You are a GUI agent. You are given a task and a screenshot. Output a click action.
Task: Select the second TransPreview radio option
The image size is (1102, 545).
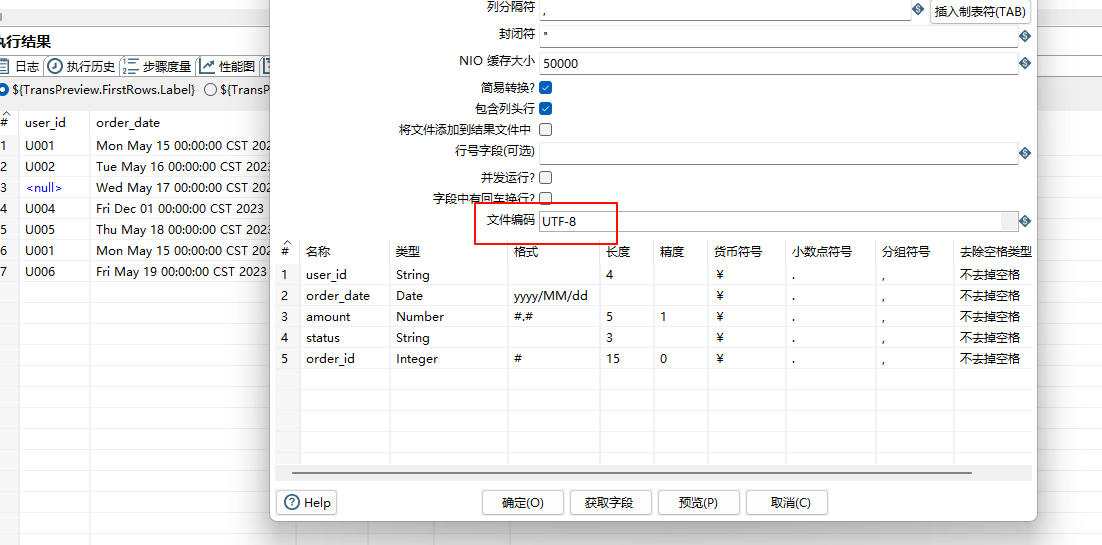(x=210, y=90)
